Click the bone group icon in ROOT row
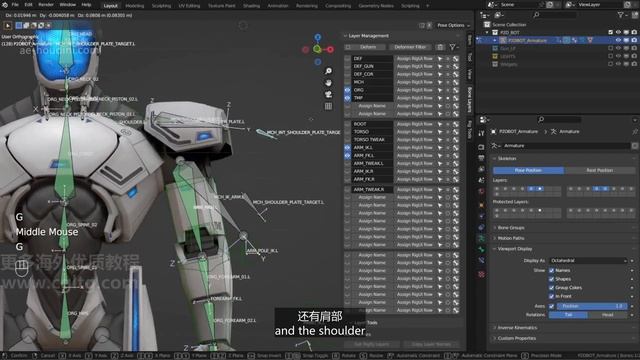Screen dimensions: 640x360 (456, 124)
